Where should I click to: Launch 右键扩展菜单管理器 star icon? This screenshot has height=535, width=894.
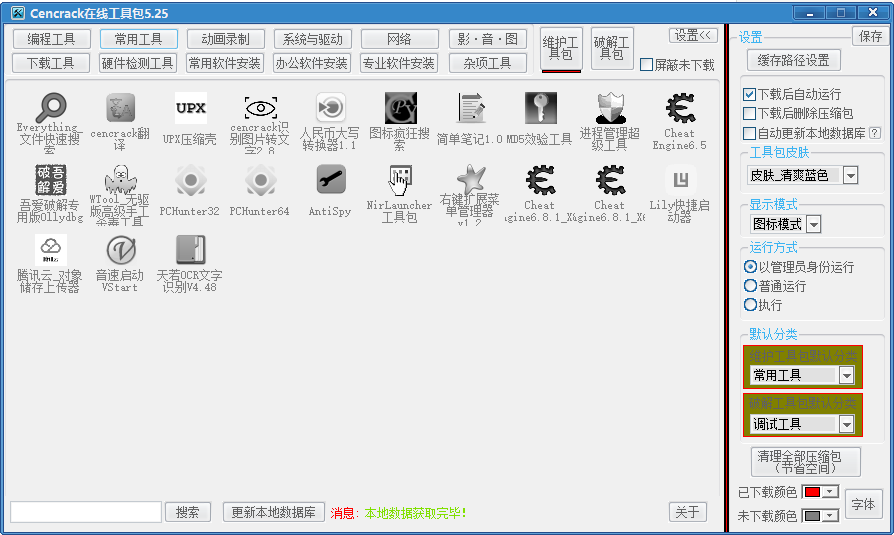click(471, 180)
